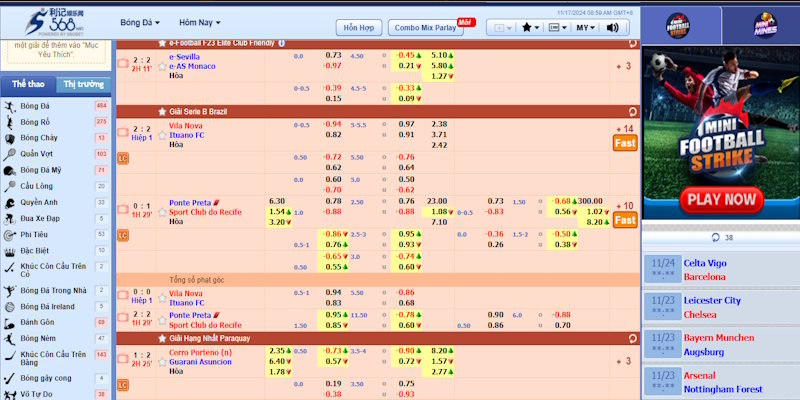The height and width of the screenshot is (400, 800).
Task: Open the Hôm Nay dropdown menu
Action: pyautogui.click(x=199, y=22)
